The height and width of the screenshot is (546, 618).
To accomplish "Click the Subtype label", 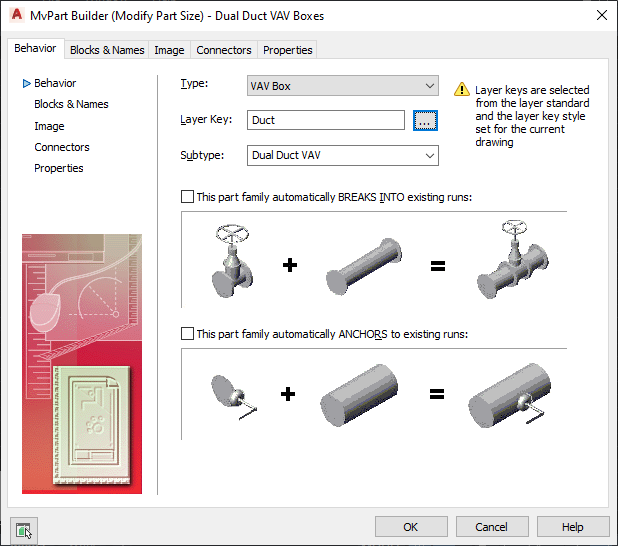I will tap(202, 155).
